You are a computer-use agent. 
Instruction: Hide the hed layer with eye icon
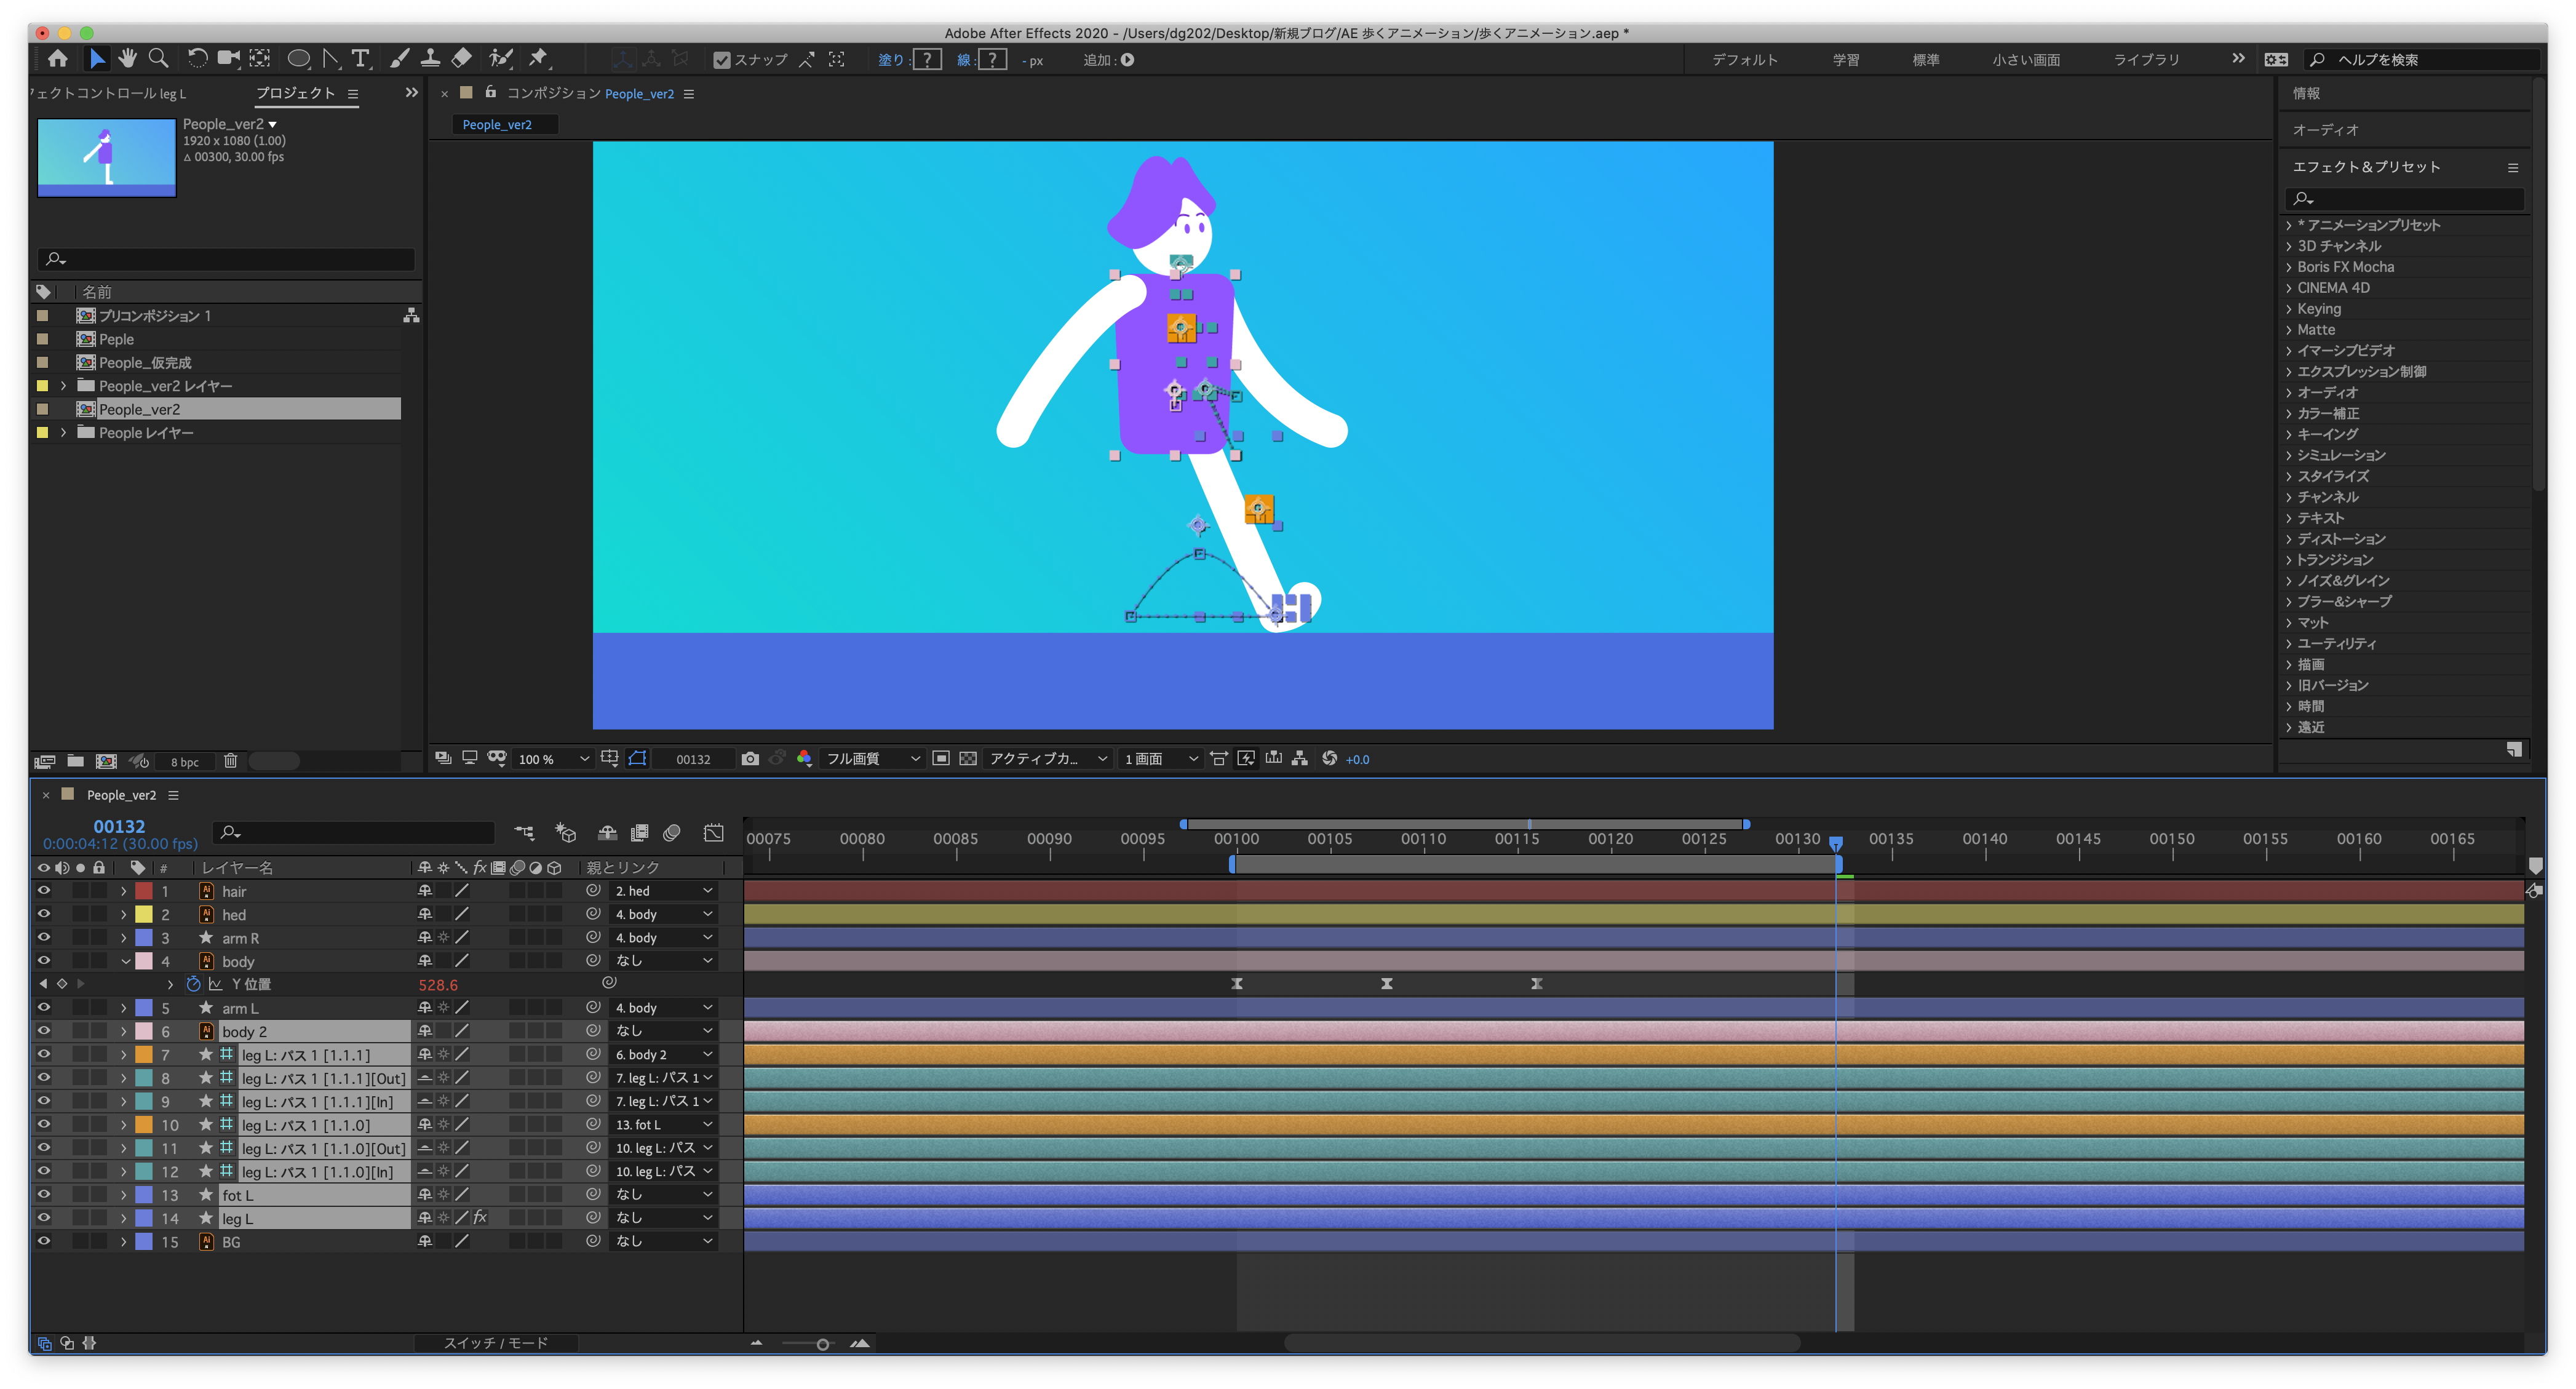(44, 914)
